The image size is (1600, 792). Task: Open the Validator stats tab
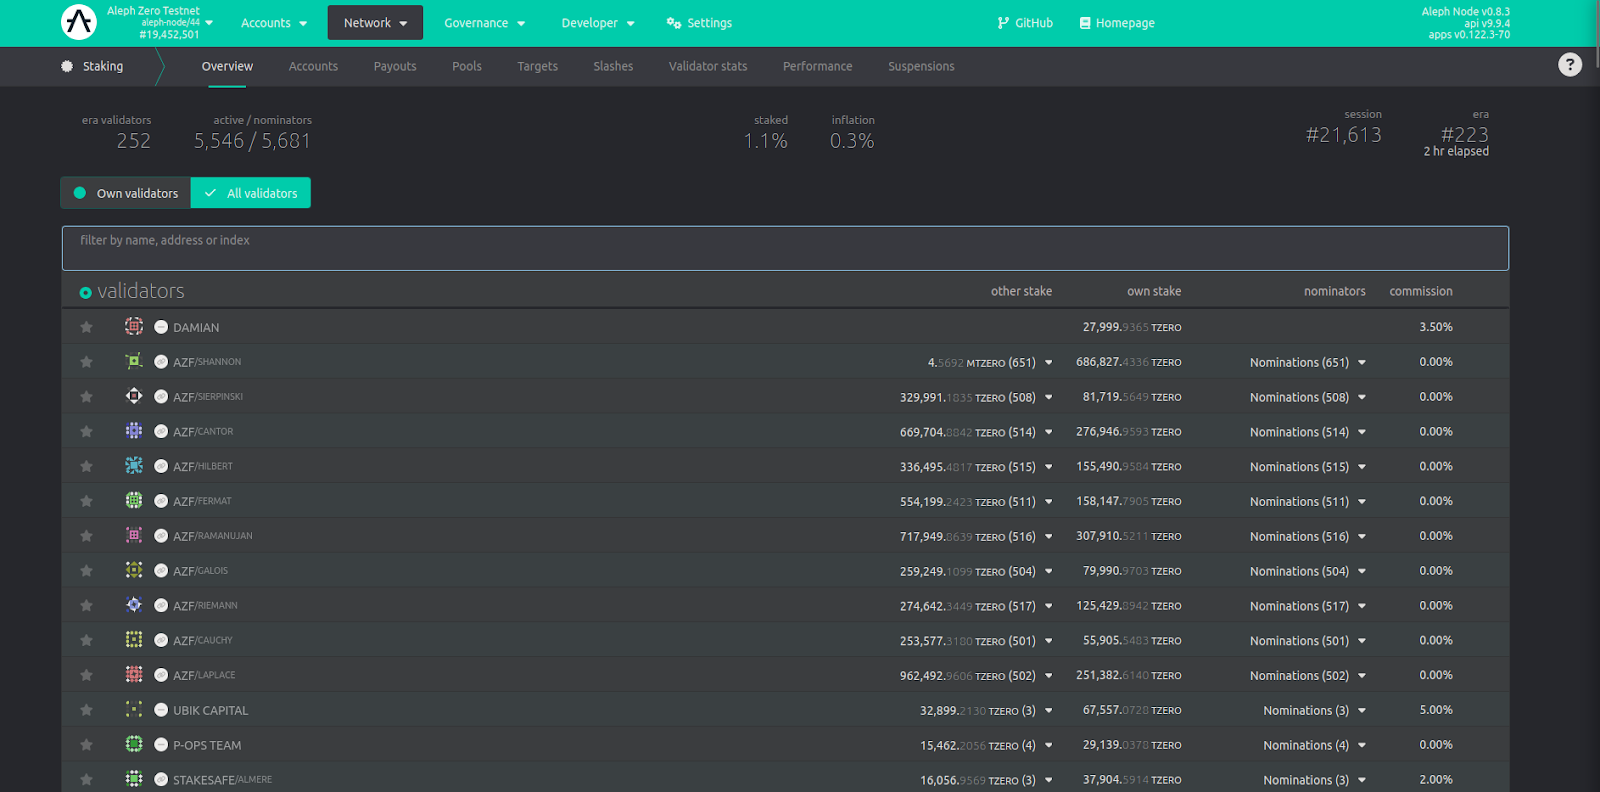click(708, 66)
